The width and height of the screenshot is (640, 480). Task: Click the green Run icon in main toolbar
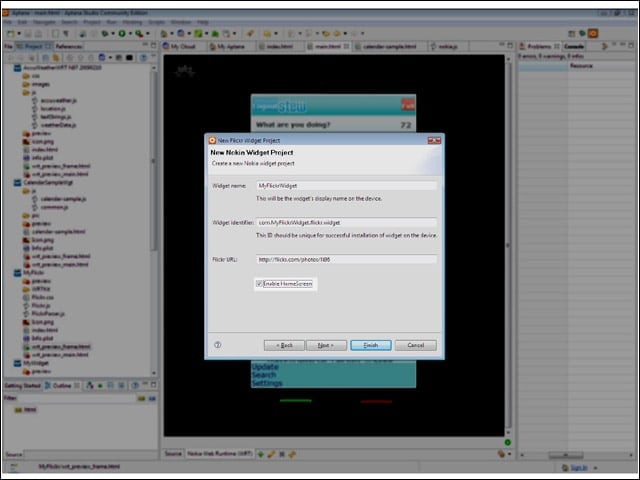coord(122,33)
